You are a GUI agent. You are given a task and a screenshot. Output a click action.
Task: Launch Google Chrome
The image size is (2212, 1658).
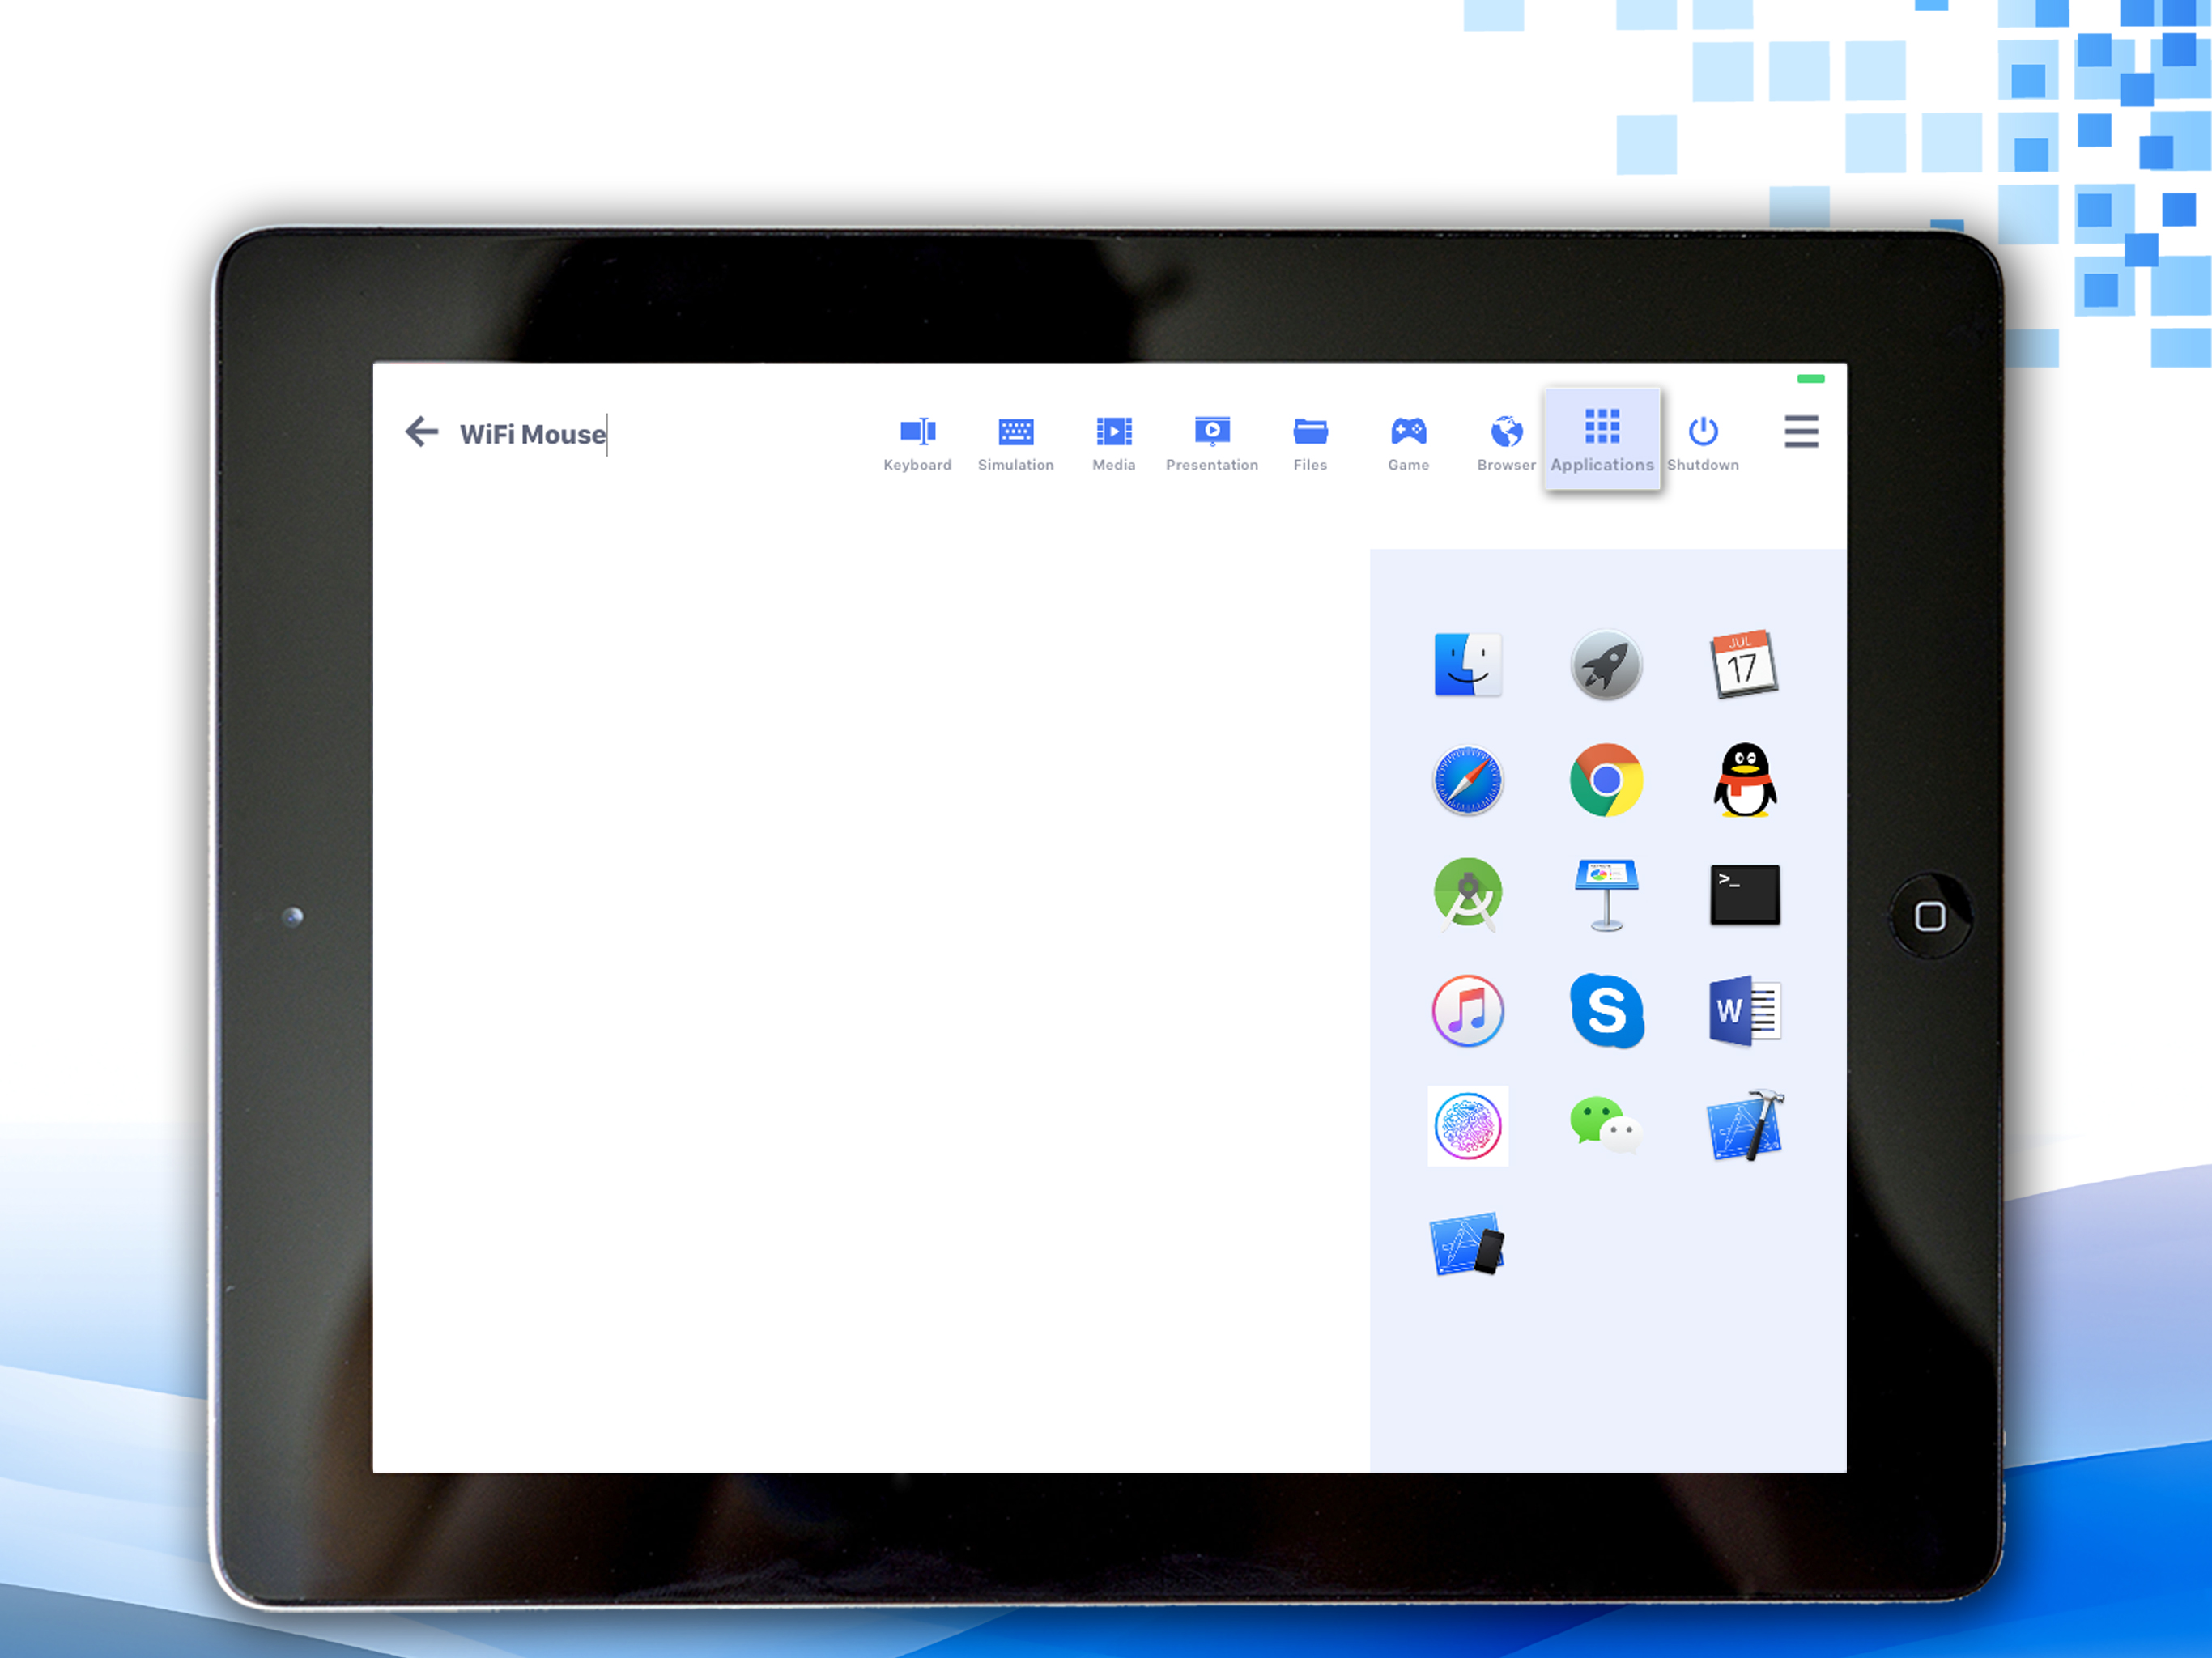click(1606, 780)
